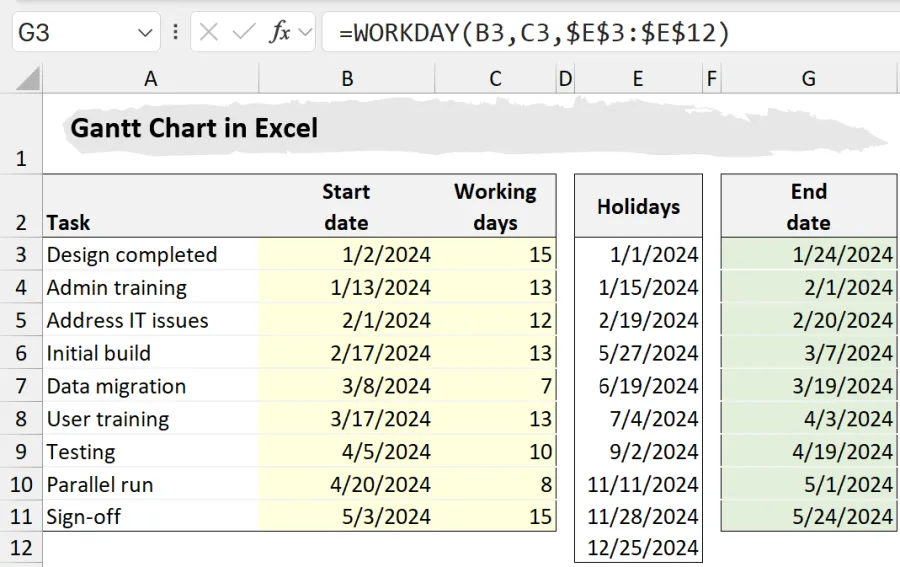The image size is (900, 567).
Task: Click the Gantt Chart in Excel title cell
Action: tap(194, 128)
